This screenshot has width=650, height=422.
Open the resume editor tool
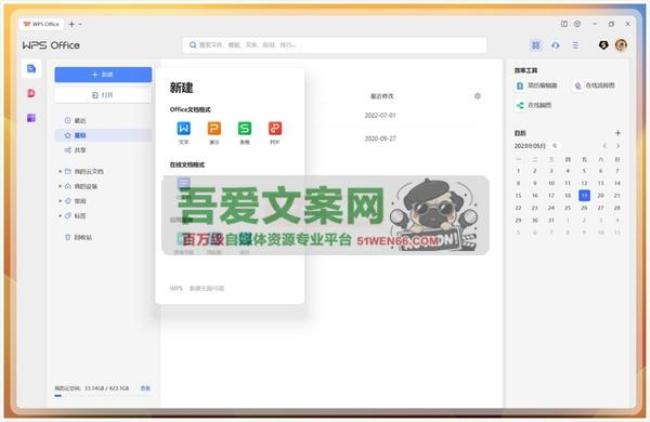(536, 85)
